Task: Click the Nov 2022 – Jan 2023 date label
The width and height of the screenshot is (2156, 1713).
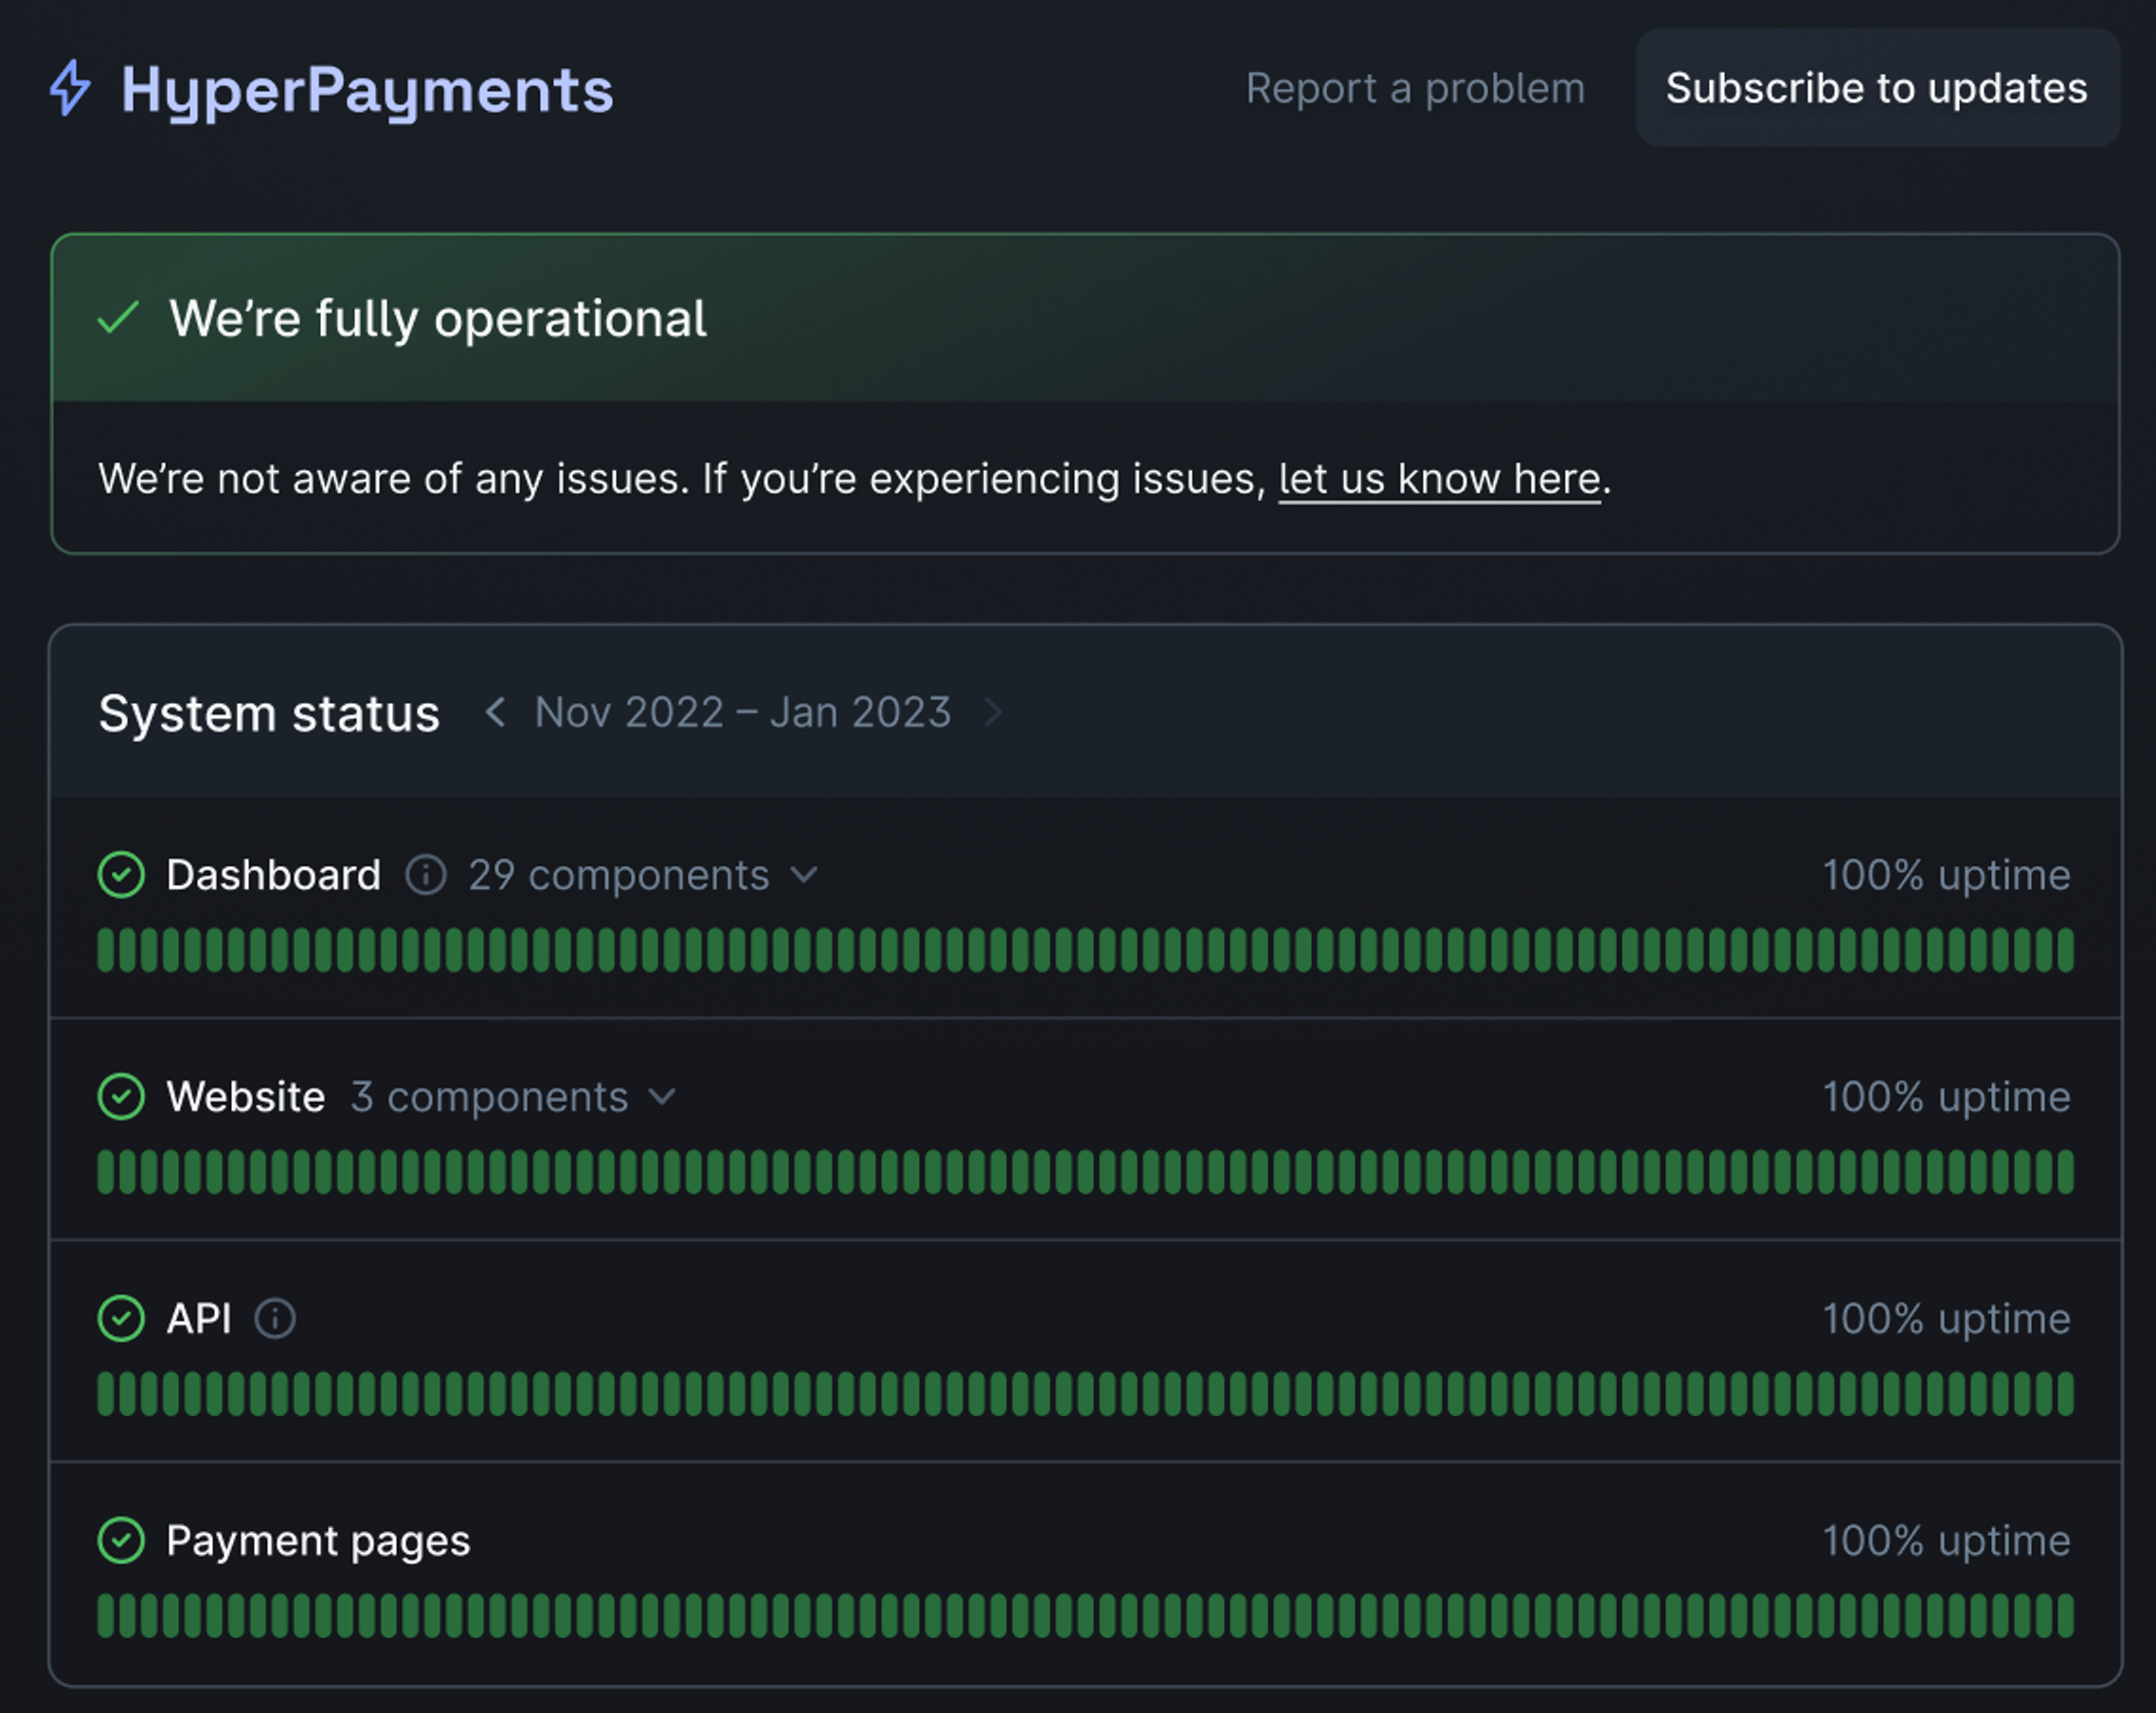Action: 742,713
